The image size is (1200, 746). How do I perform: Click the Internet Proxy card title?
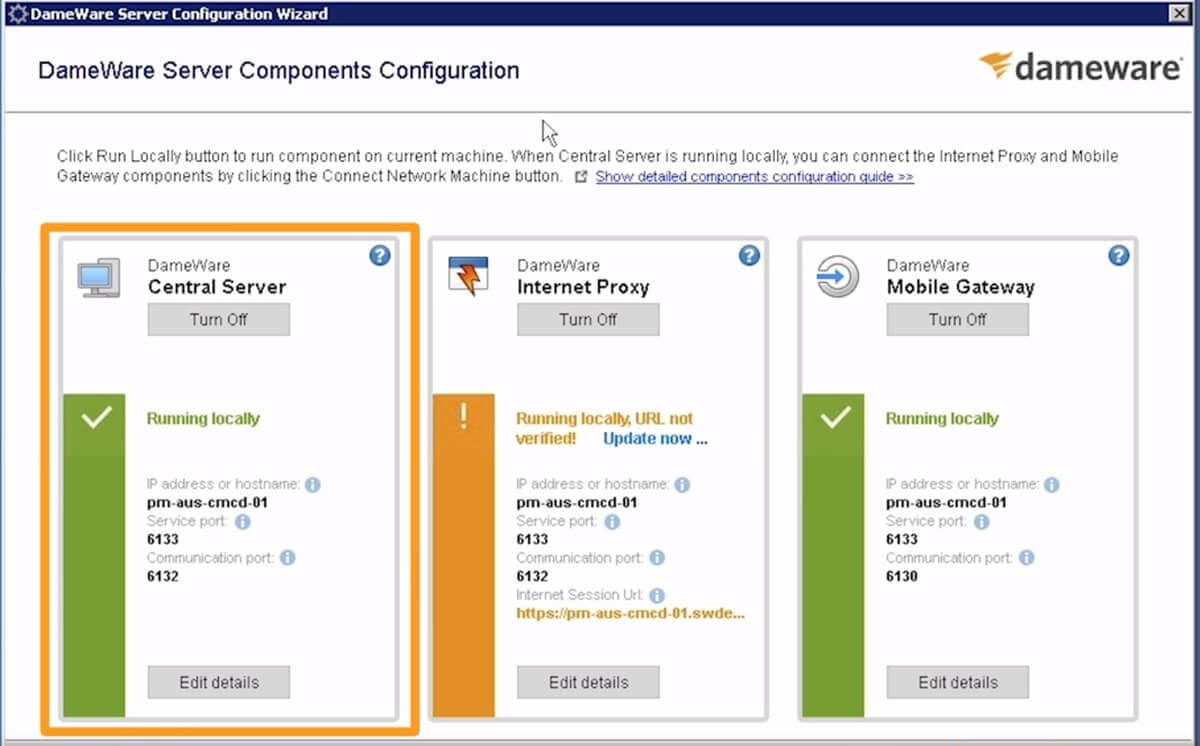pyautogui.click(x=583, y=287)
